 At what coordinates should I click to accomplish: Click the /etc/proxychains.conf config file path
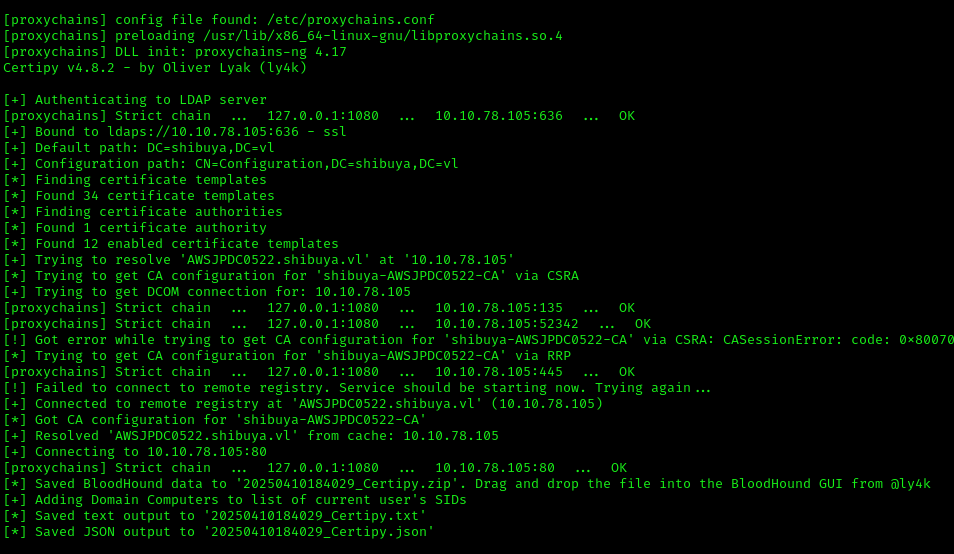351,20
